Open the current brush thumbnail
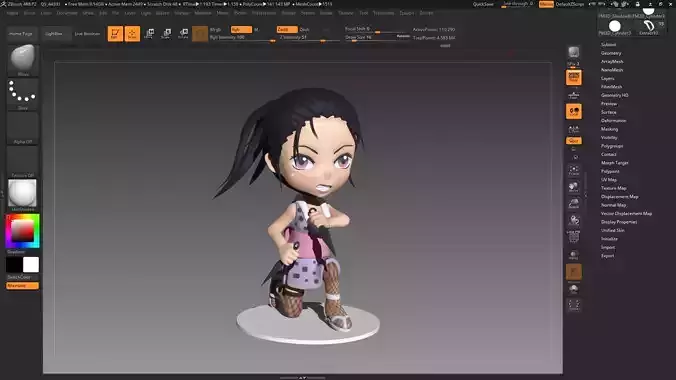 coord(23,60)
